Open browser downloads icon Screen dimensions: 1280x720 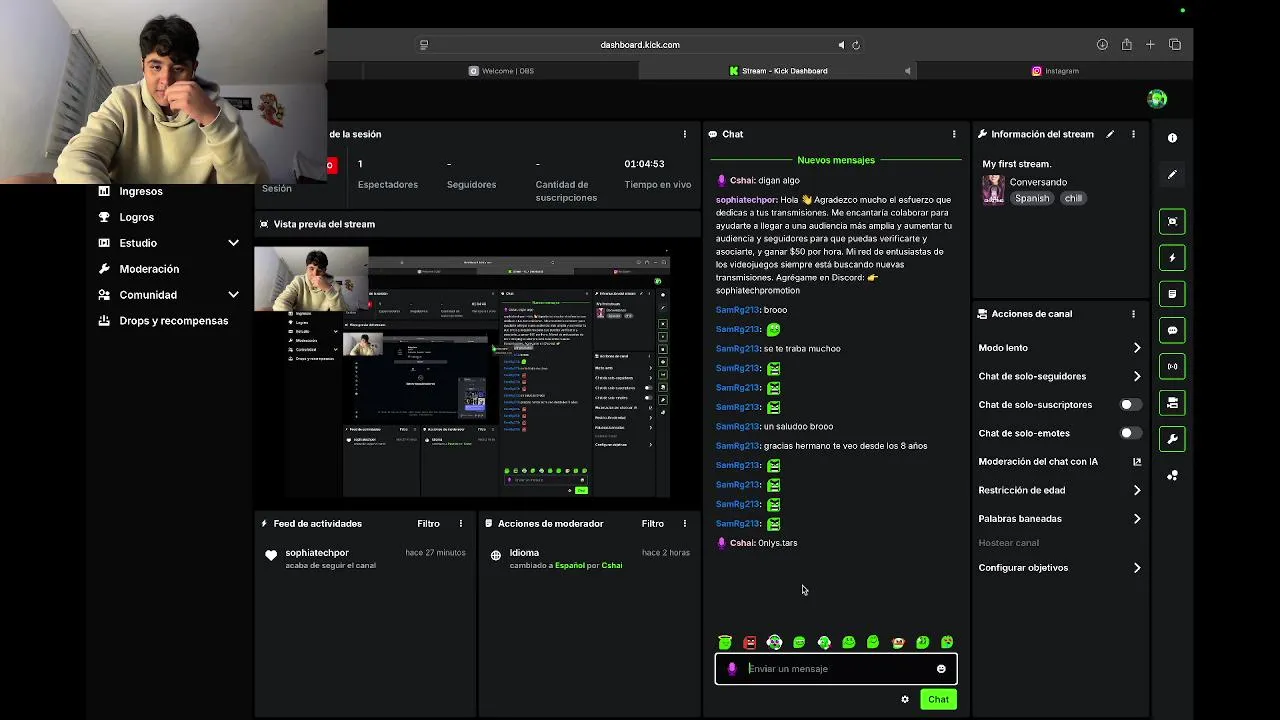[1102, 44]
